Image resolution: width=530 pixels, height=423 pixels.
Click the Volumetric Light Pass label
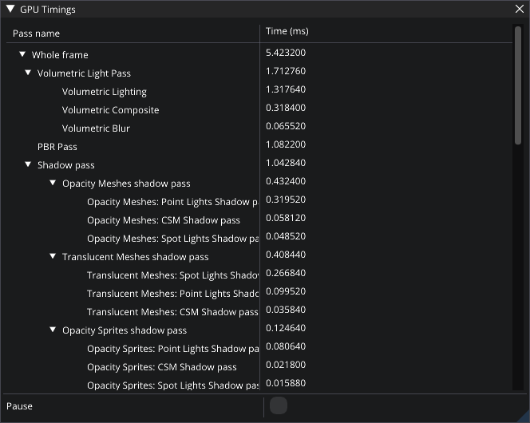(x=84, y=73)
